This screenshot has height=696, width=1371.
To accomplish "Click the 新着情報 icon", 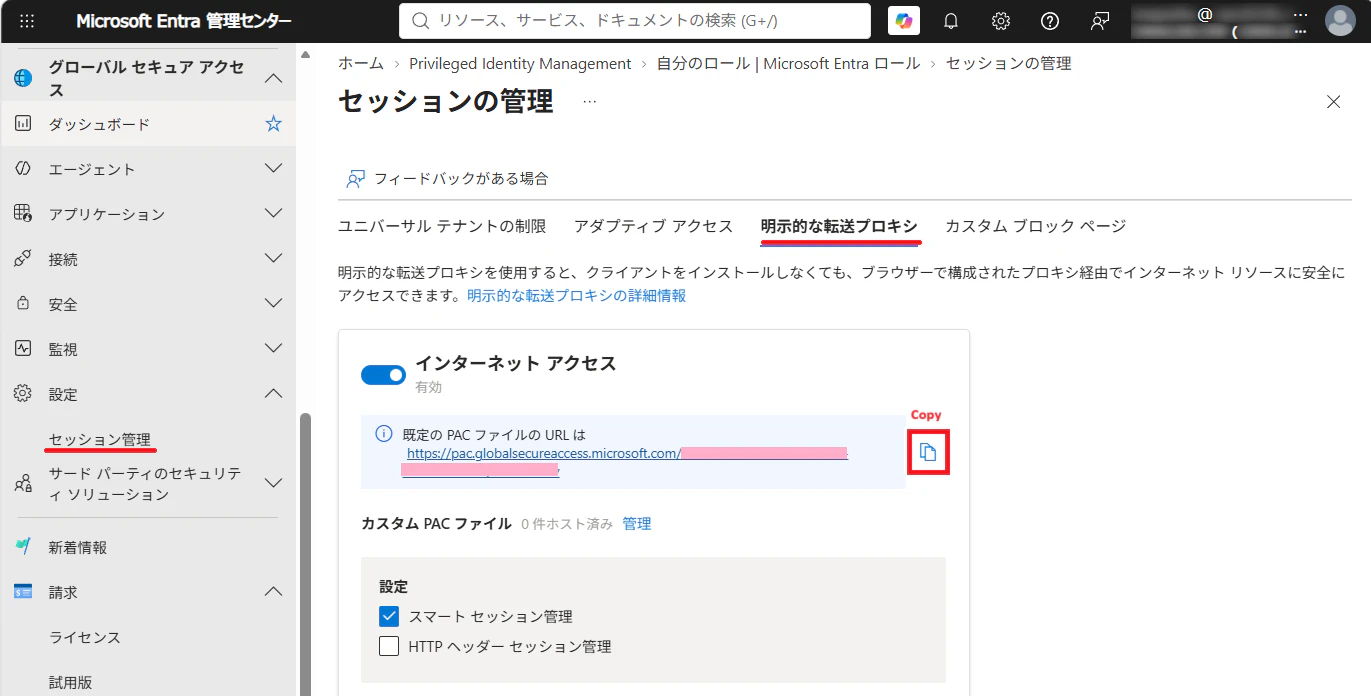I will (x=23, y=547).
